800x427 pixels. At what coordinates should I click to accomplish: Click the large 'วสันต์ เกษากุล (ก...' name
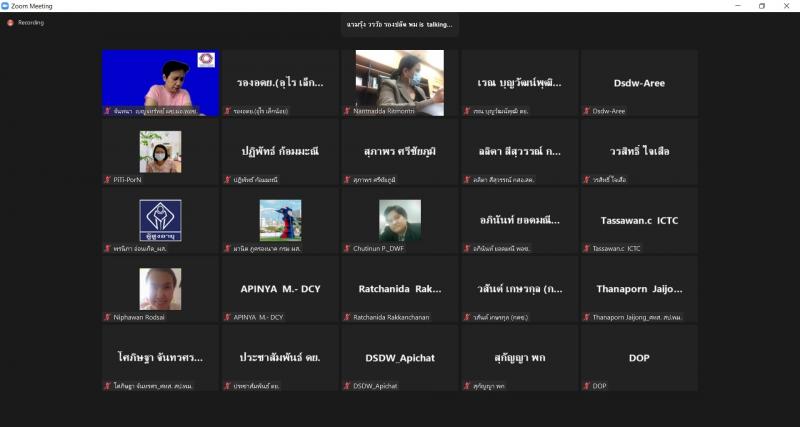519,289
